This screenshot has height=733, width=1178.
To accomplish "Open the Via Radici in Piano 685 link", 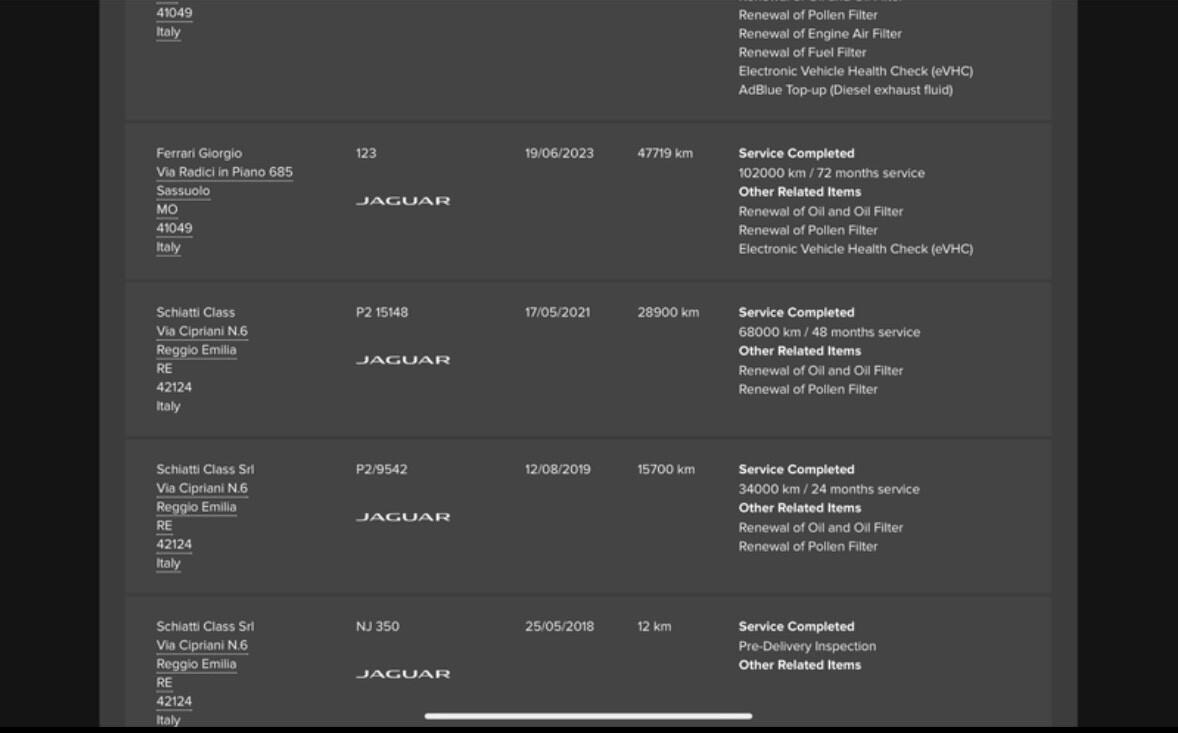I will [x=224, y=172].
